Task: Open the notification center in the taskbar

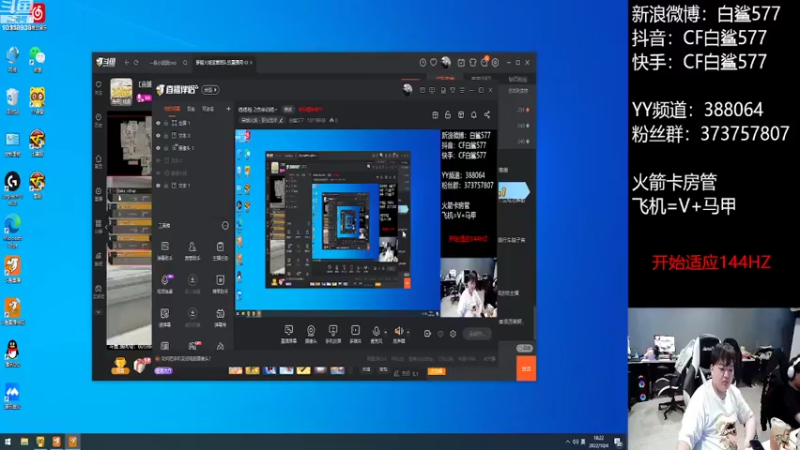Action: point(618,442)
